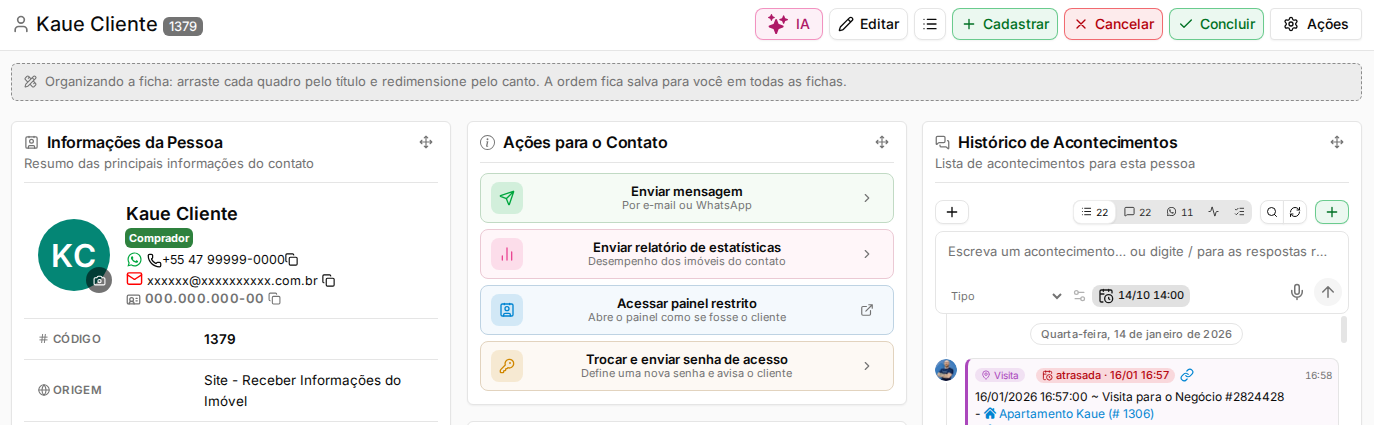
Task: Click the camera icon on the KC avatar
Action: [x=99, y=281]
